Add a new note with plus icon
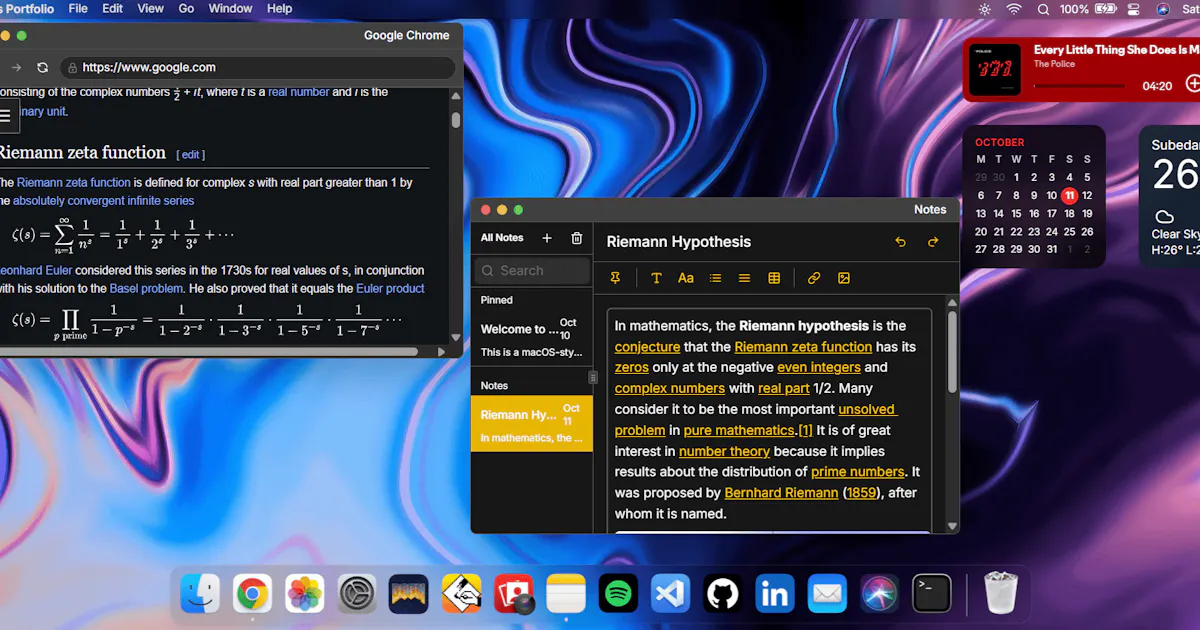 coord(547,238)
